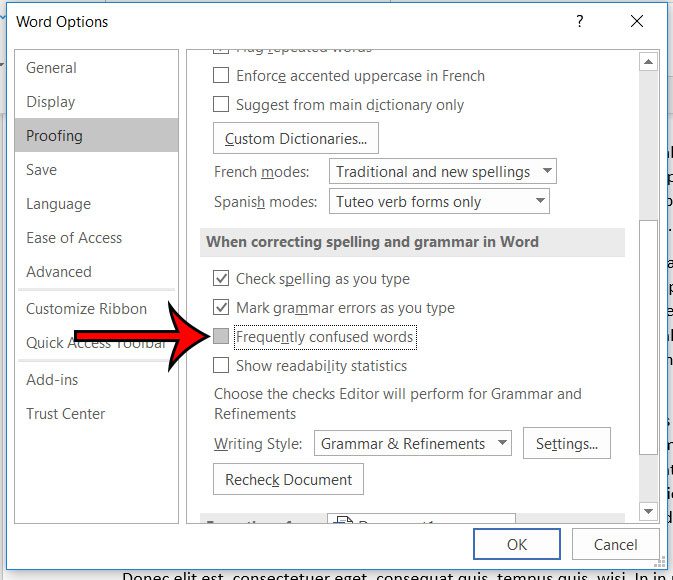Click the 'Choose the checks Editor will perform' text
Viewport: 673px width, 580px height.
397,404
